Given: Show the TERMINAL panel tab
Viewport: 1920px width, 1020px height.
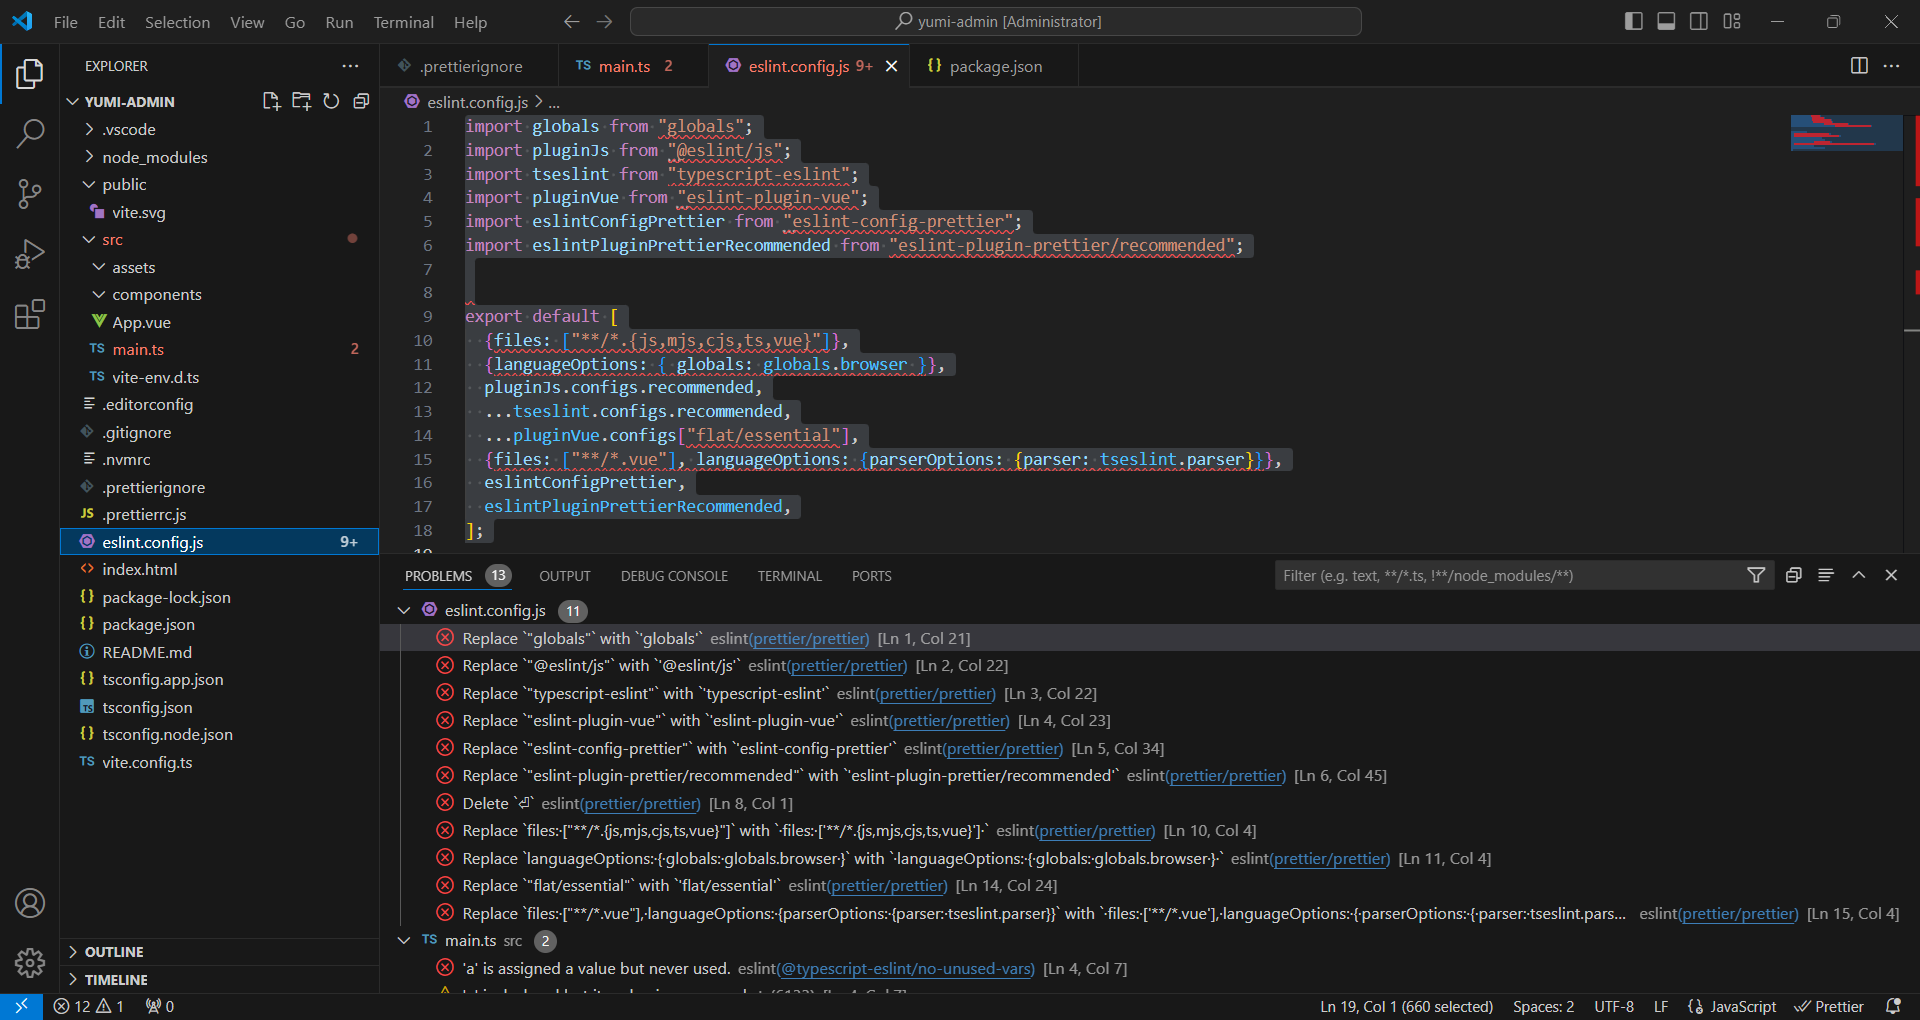Looking at the screenshot, I should coord(789,576).
